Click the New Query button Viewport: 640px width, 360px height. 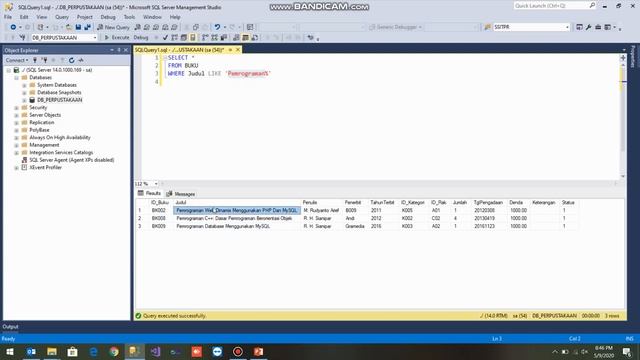(x=113, y=27)
